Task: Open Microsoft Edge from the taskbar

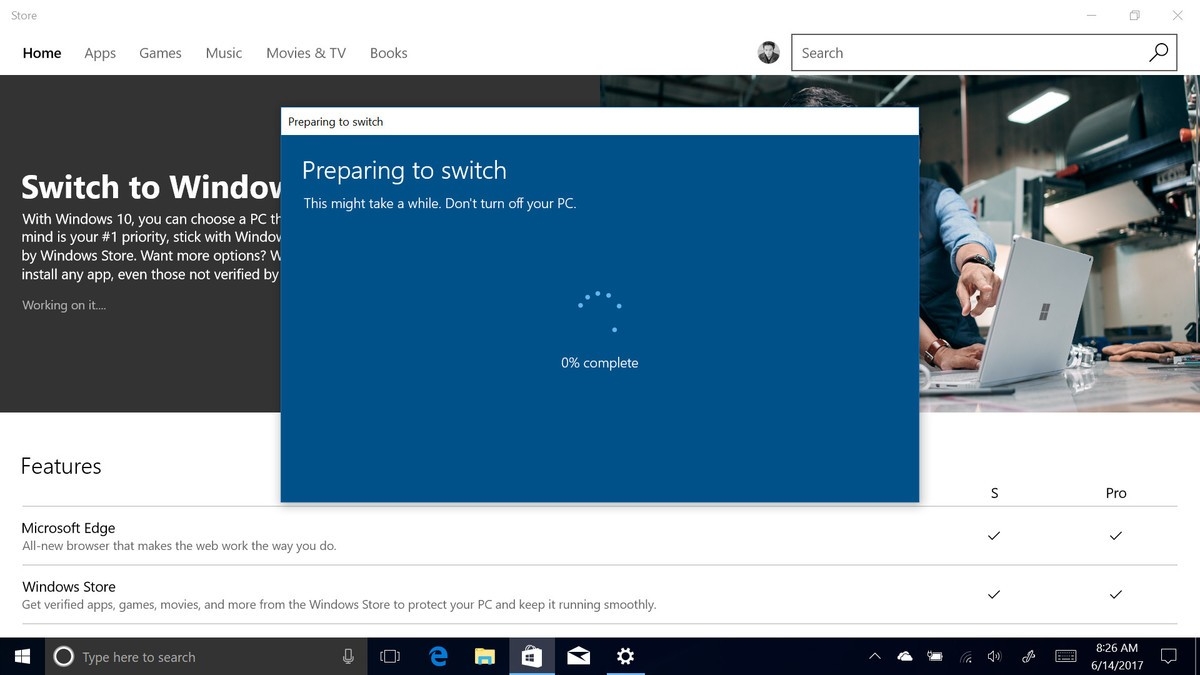Action: pyautogui.click(x=438, y=656)
